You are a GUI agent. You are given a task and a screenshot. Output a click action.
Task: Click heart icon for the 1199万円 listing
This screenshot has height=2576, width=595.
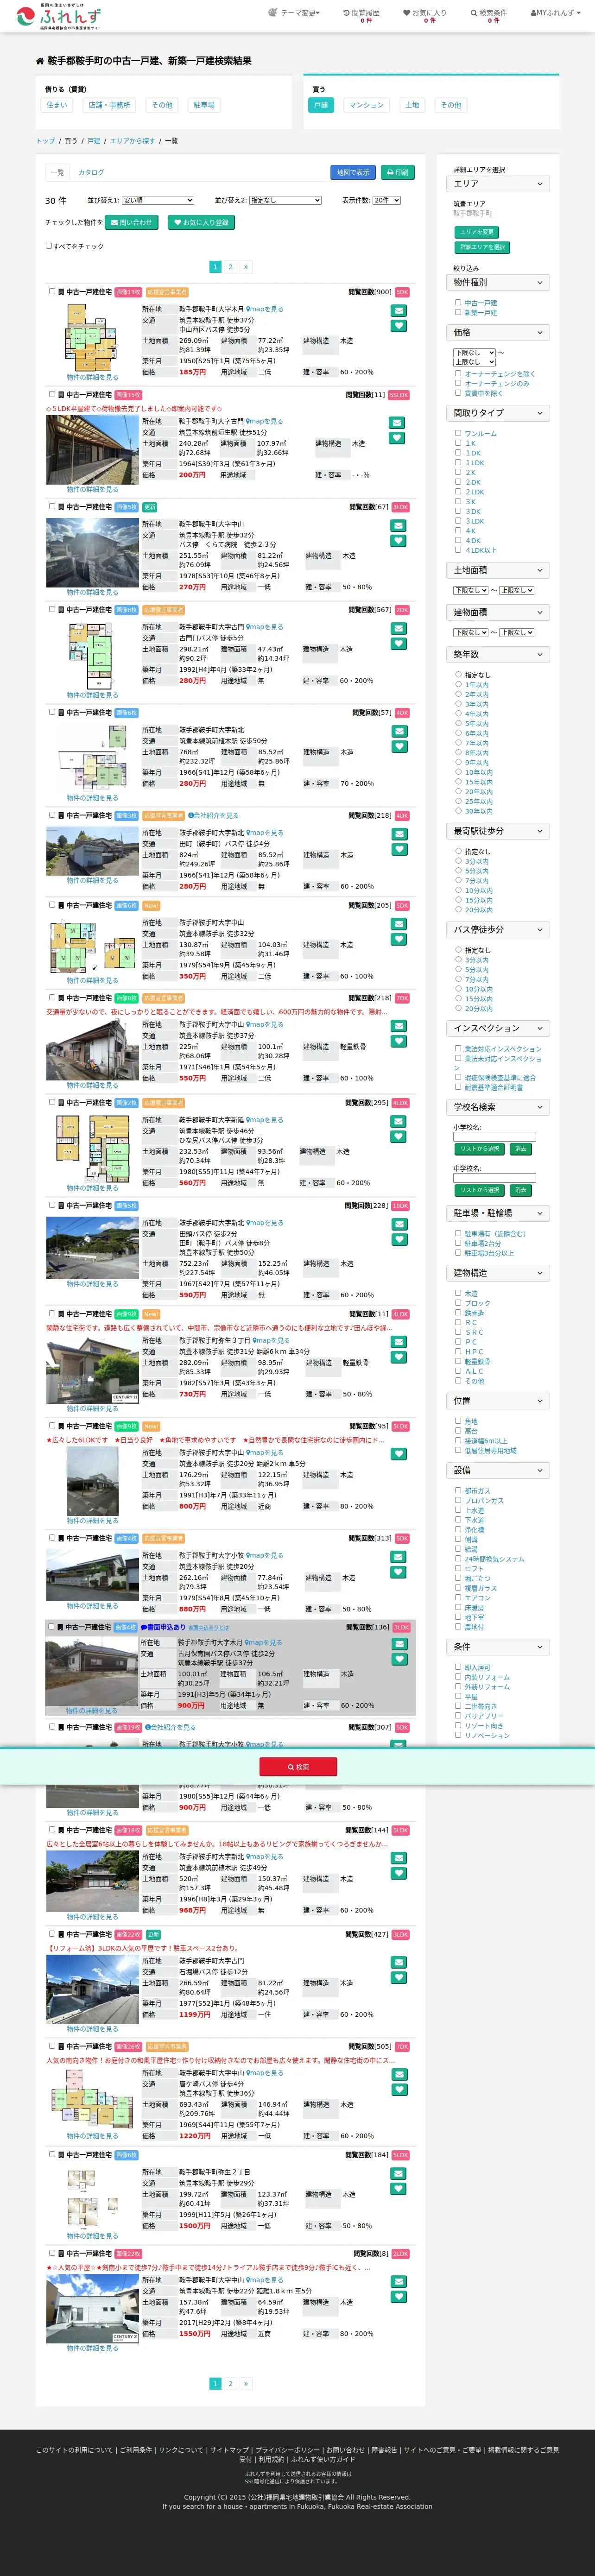398,1977
